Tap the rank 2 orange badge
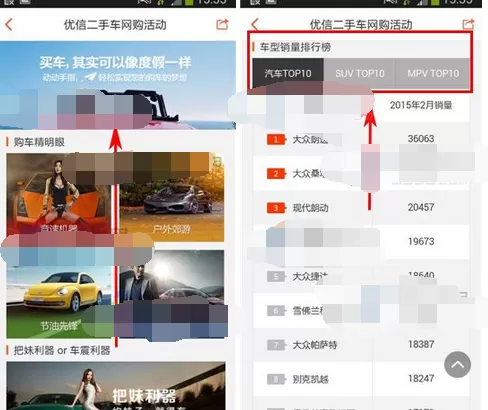 [276, 174]
